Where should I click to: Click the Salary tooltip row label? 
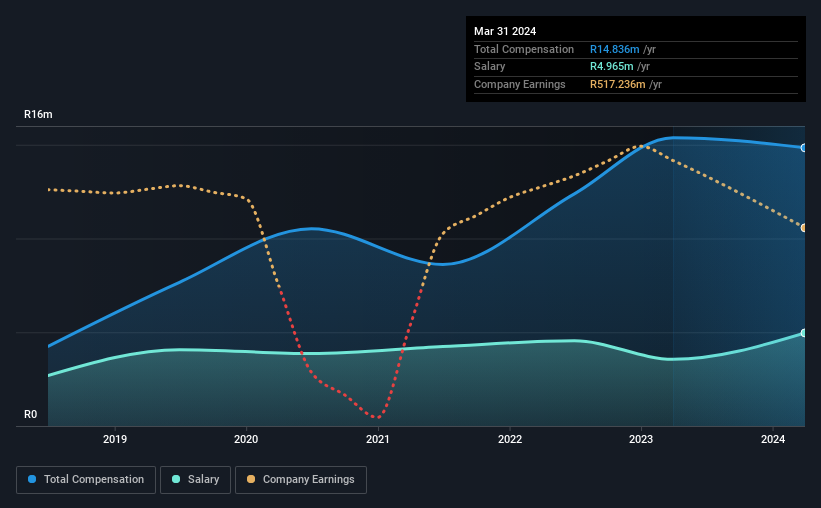(x=490, y=67)
